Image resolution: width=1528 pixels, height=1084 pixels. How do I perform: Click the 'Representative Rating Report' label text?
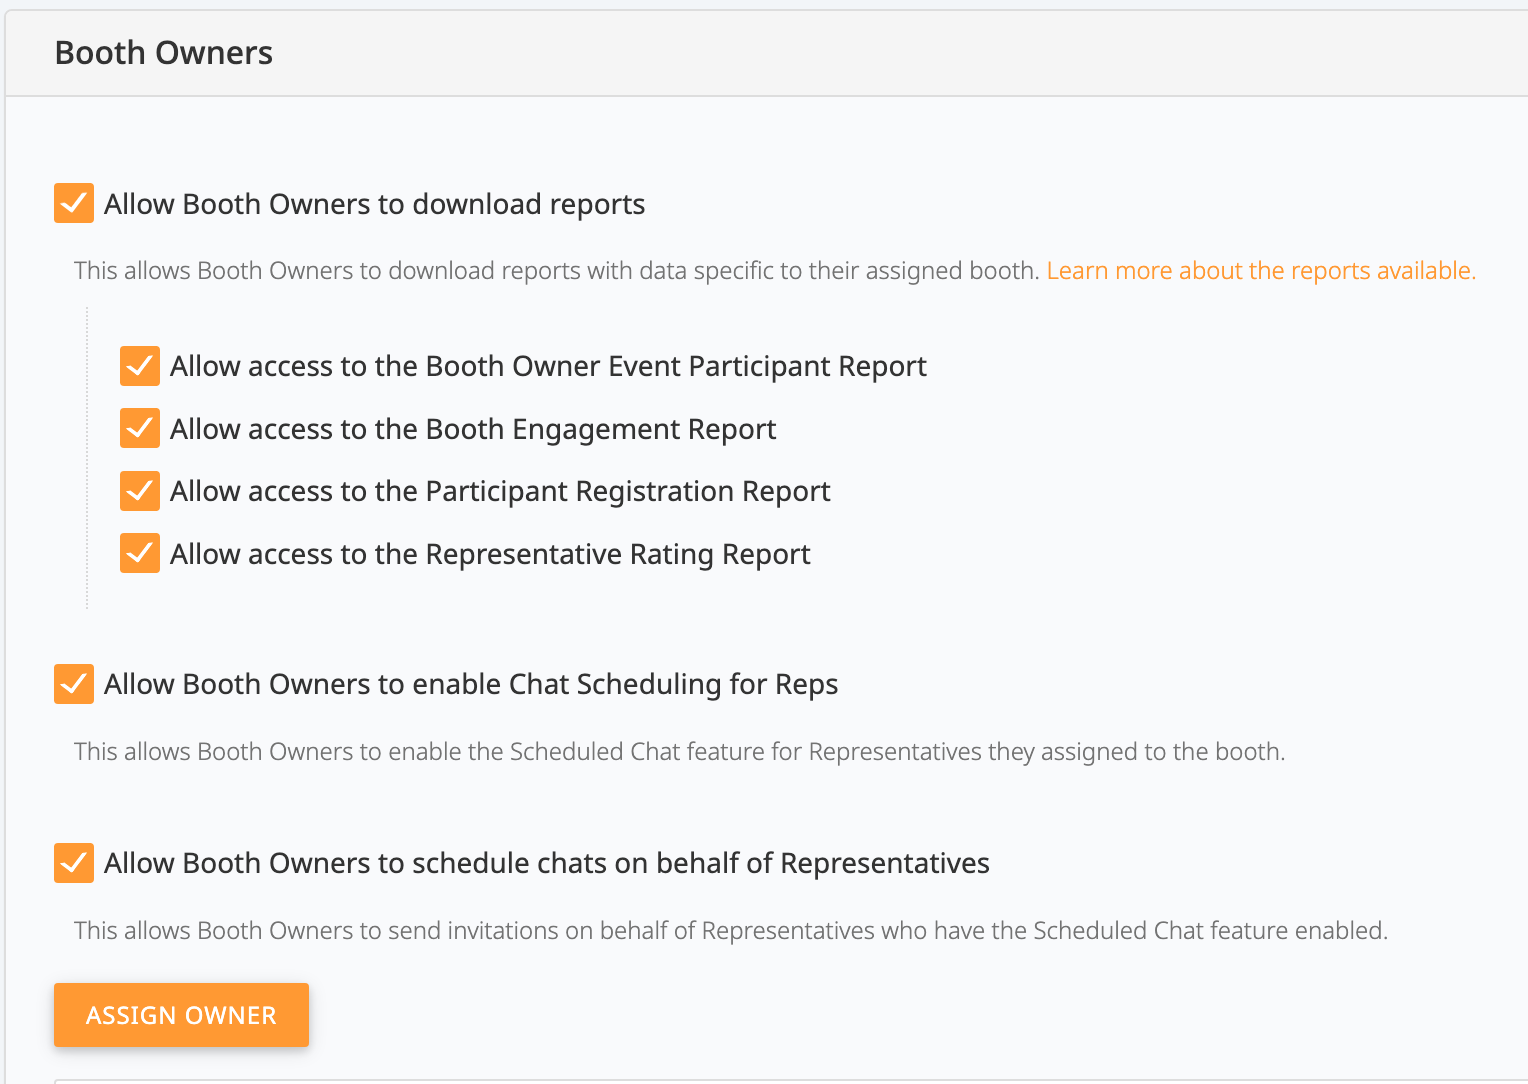pos(490,554)
